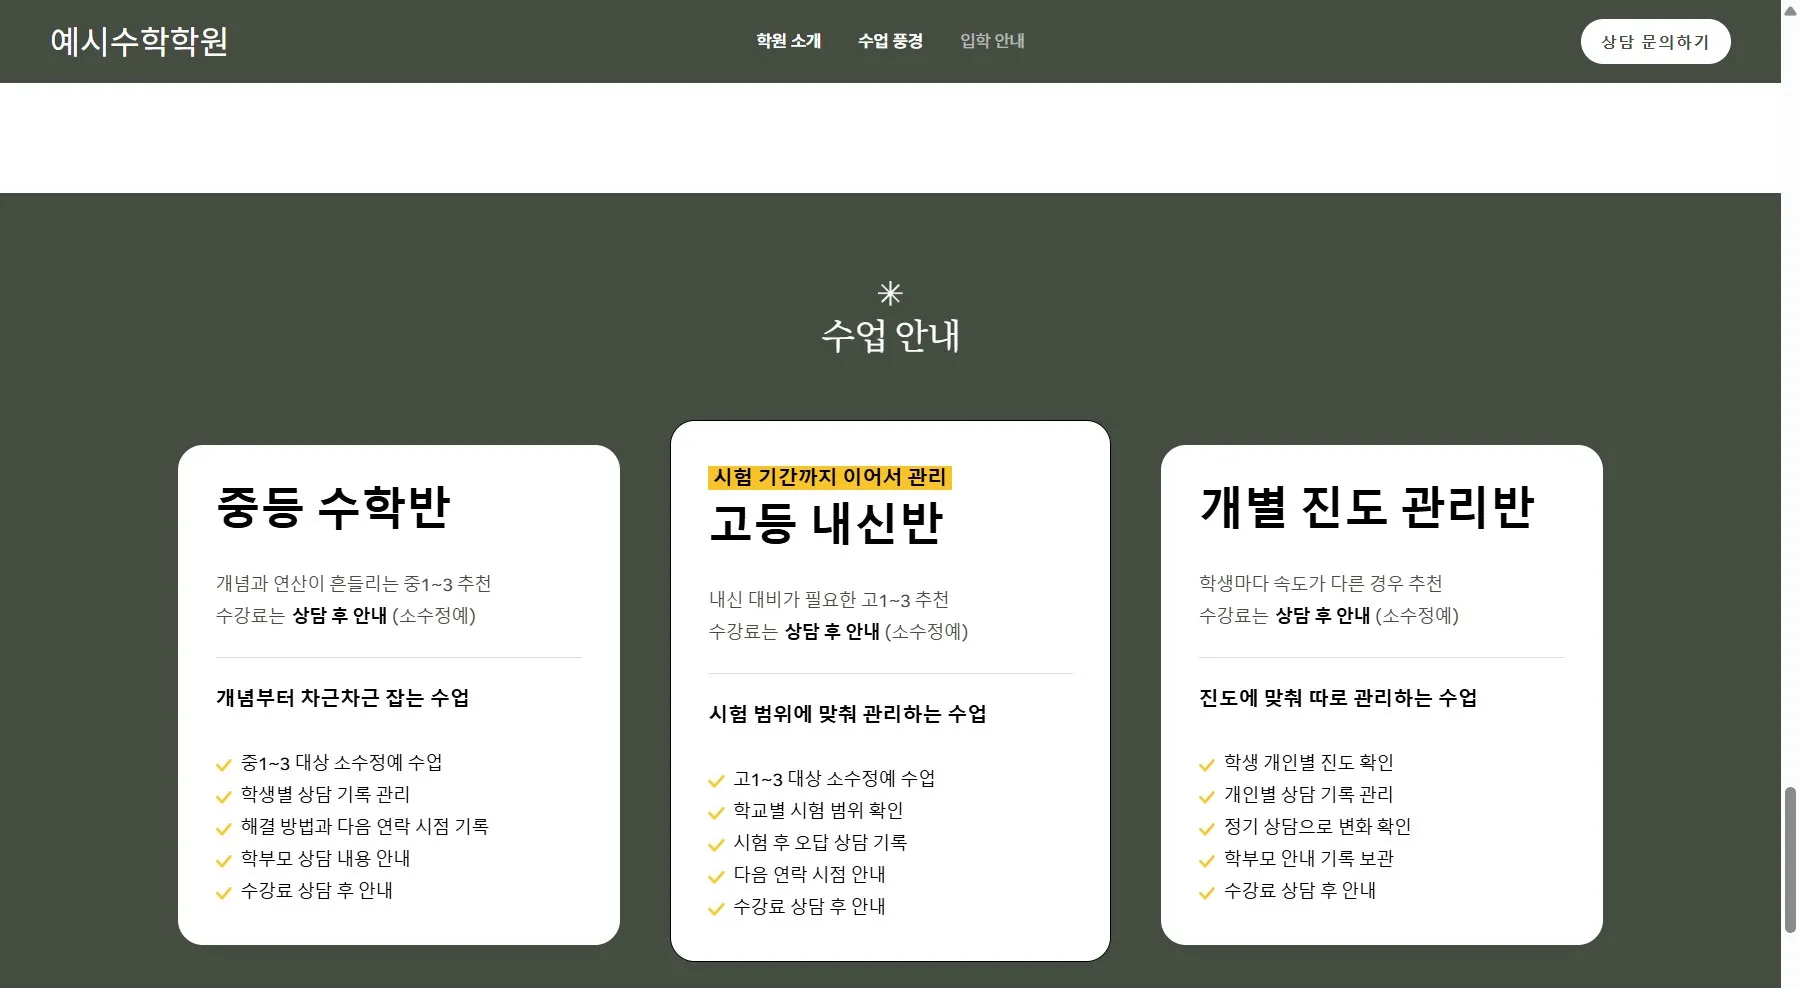Click checkmark icon beside 학생 개인별 진도 확인
The image size is (1800, 988).
pyautogui.click(x=1207, y=765)
